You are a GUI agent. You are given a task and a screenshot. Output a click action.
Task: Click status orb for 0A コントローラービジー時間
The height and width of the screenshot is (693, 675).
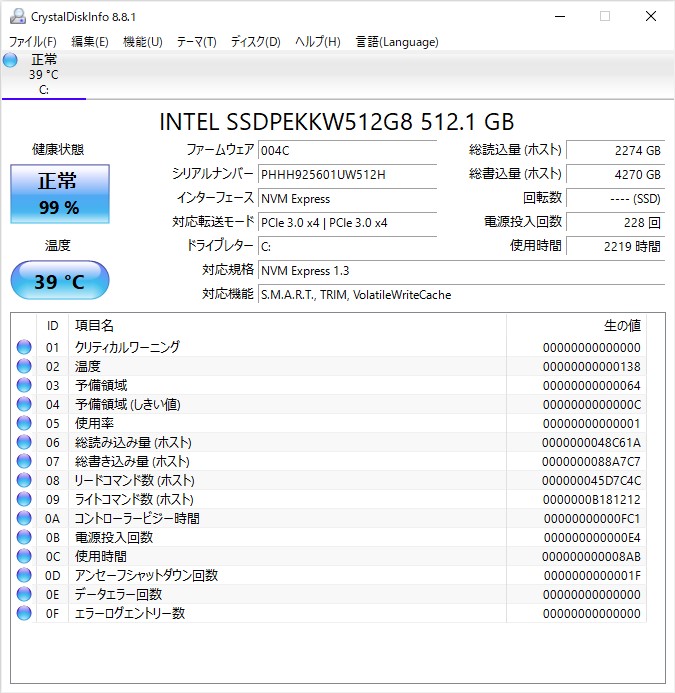click(x=24, y=518)
